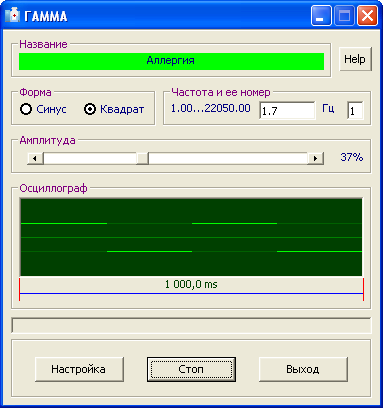
Task: Click the amplitude slider thumb
Action: click(142, 158)
